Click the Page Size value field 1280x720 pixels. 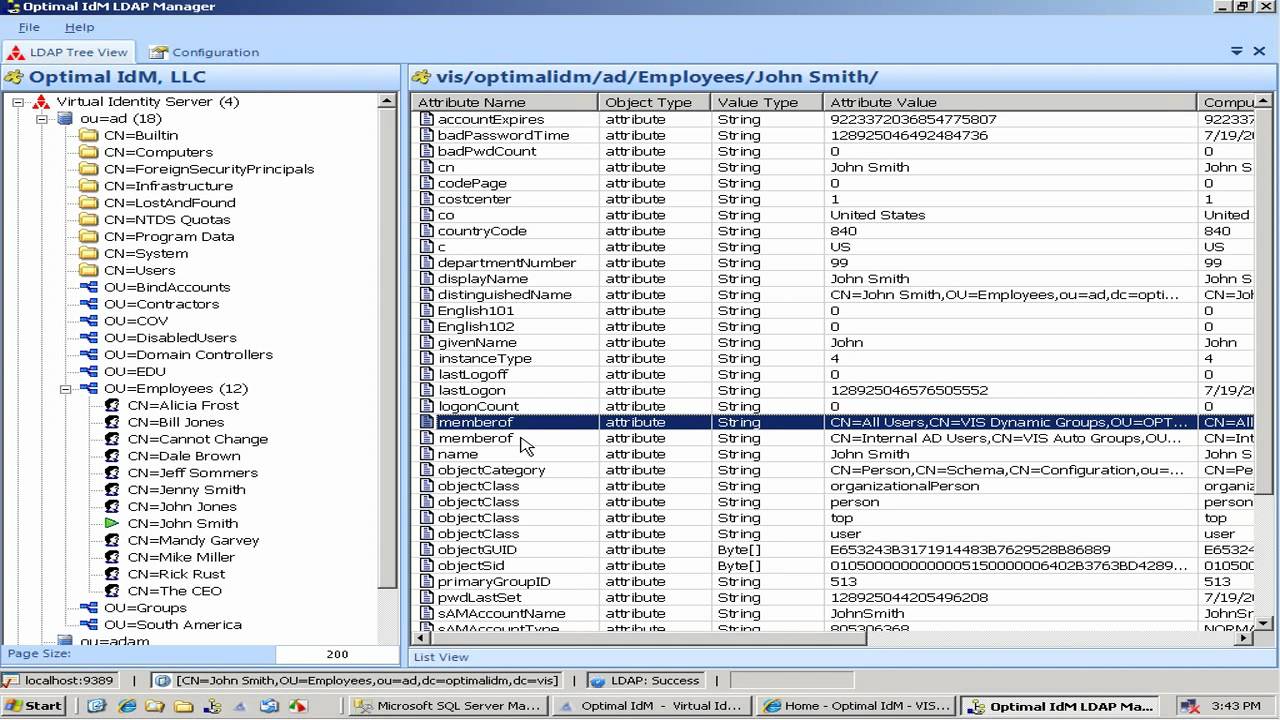point(337,655)
